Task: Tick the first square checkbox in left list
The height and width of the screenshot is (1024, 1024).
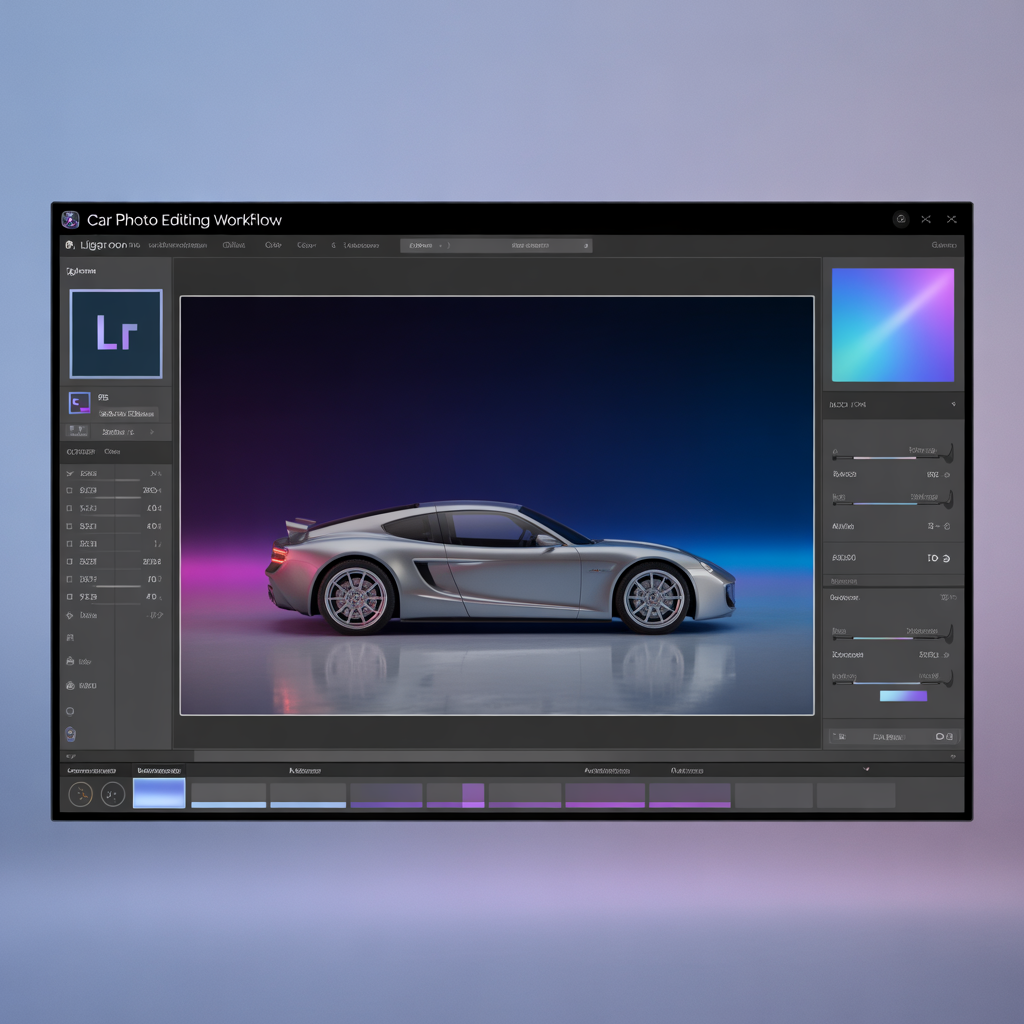Action: [69, 491]
